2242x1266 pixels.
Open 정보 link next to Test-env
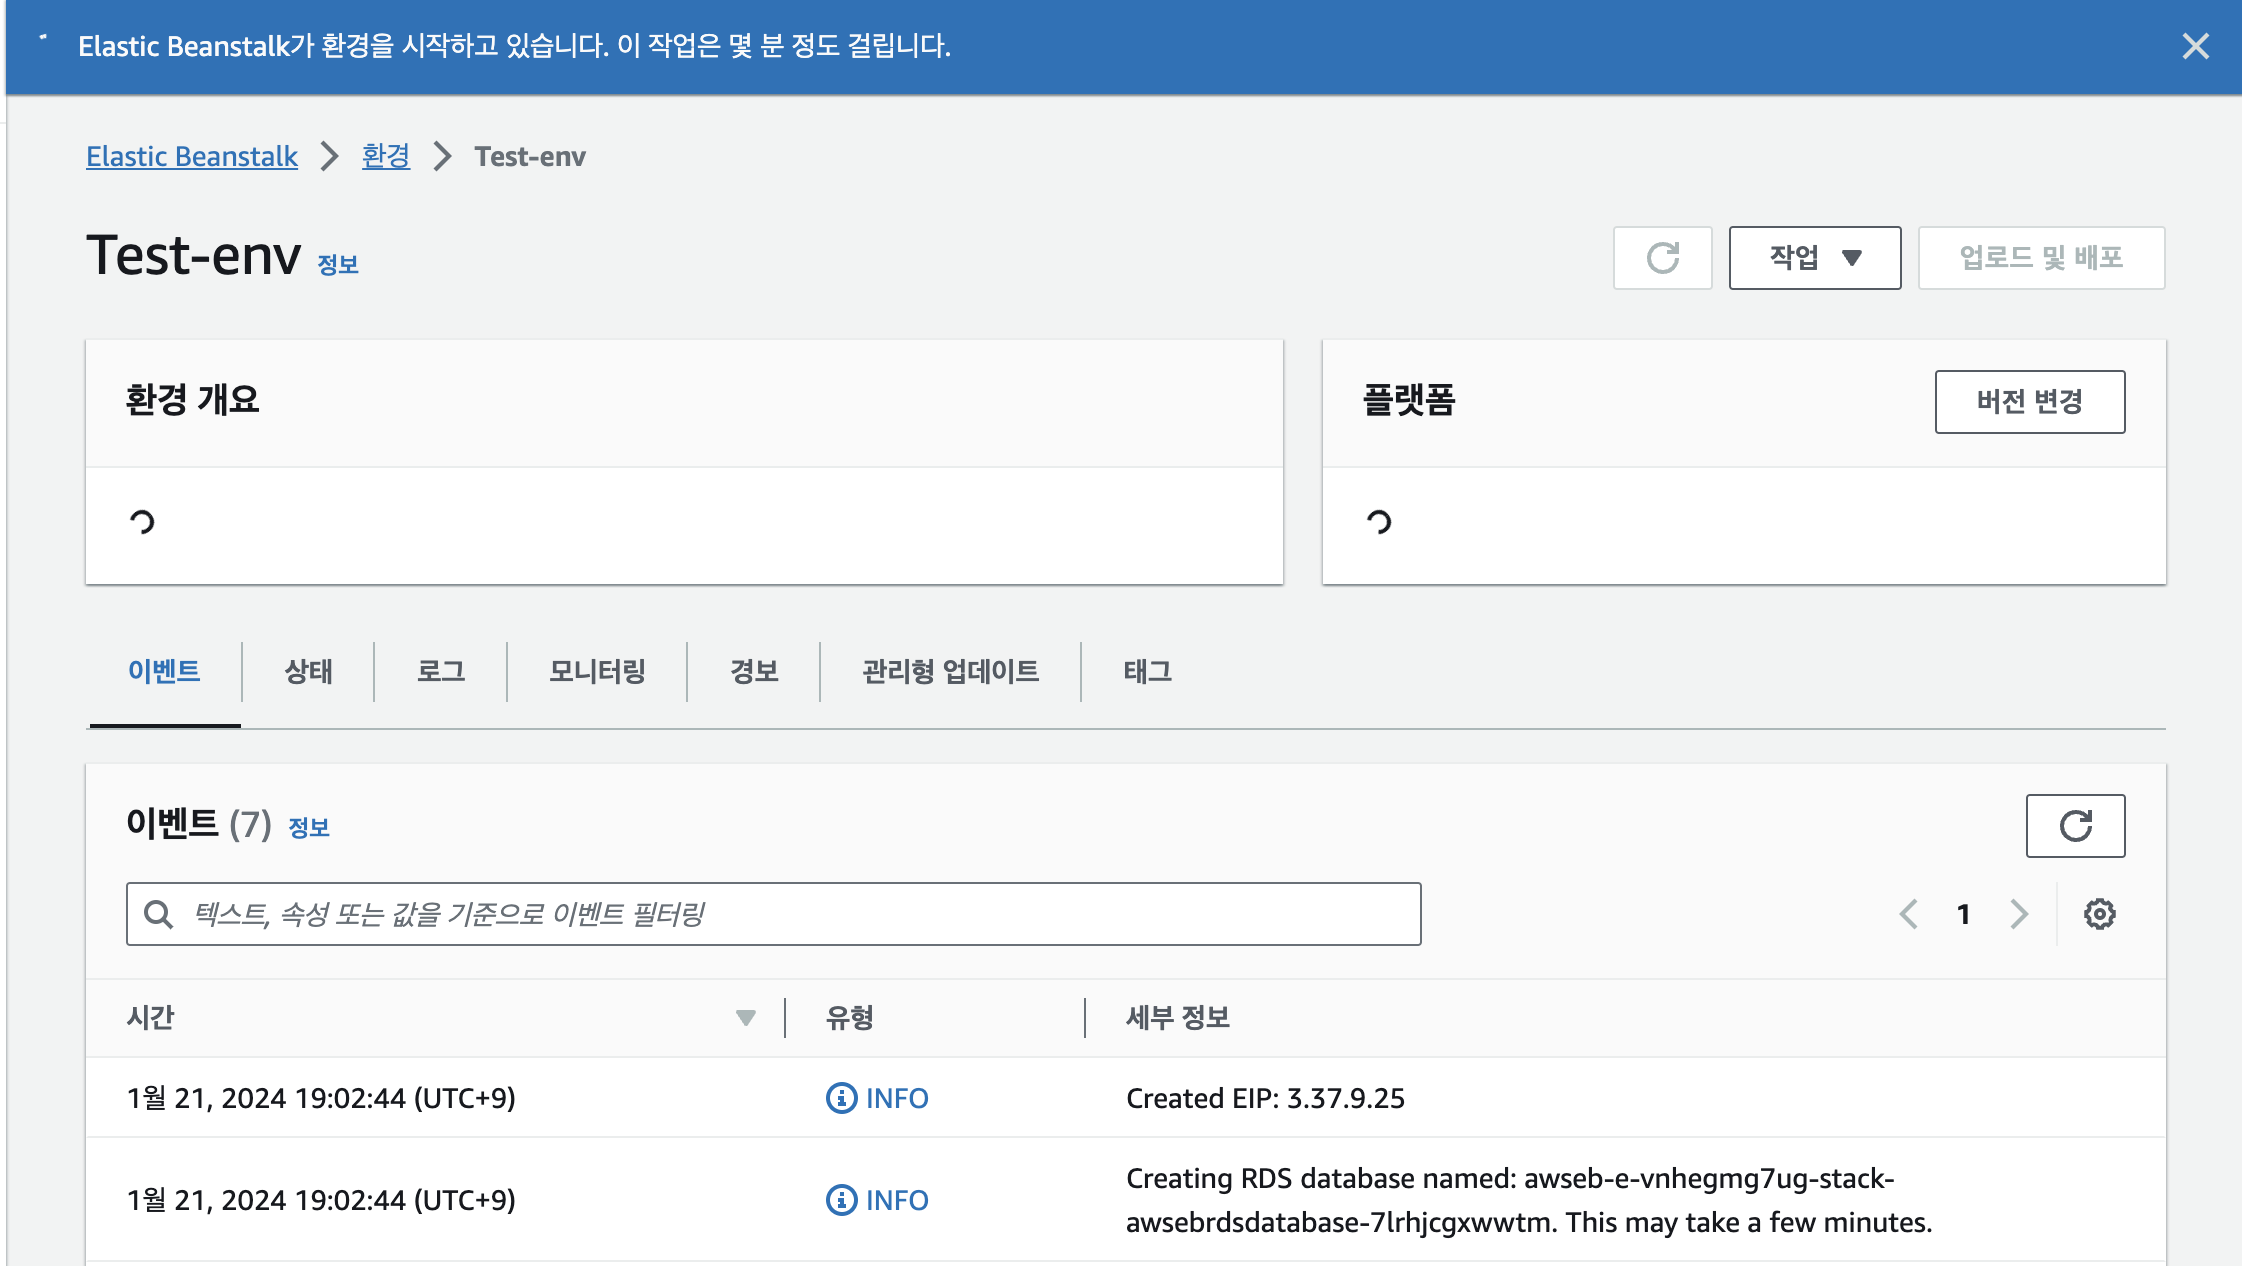(x=337, y=265)
